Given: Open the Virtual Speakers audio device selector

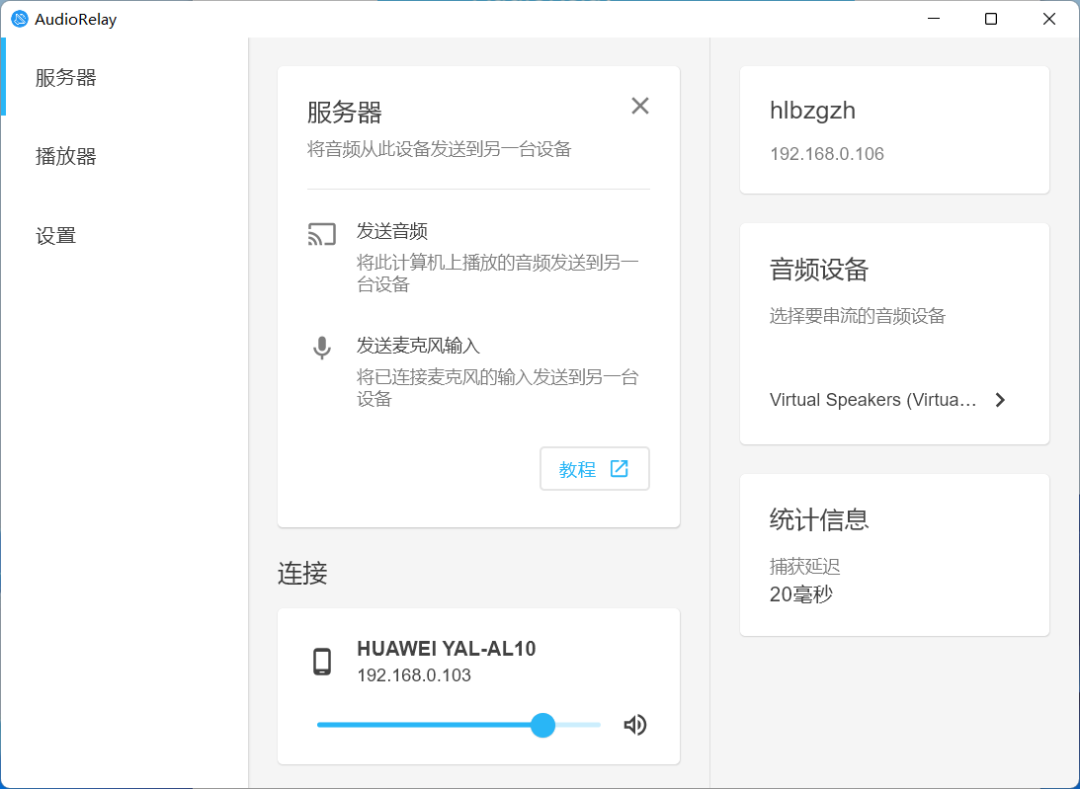Looking at the screenshot, I should pos(889,400).
